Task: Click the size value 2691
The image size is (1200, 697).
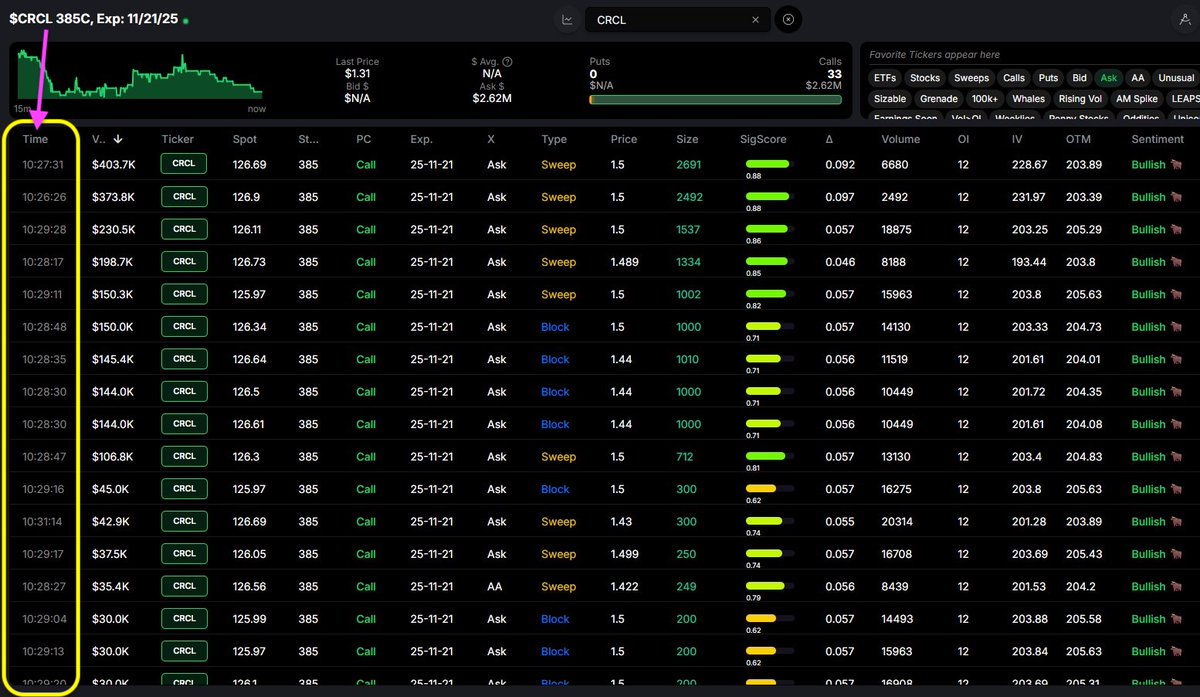Action: (689, 165)
